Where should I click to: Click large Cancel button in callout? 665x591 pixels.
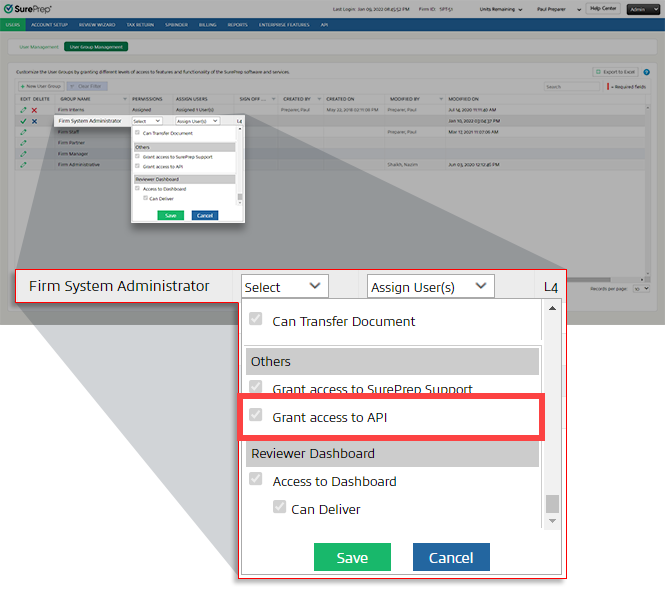[451, 557]
